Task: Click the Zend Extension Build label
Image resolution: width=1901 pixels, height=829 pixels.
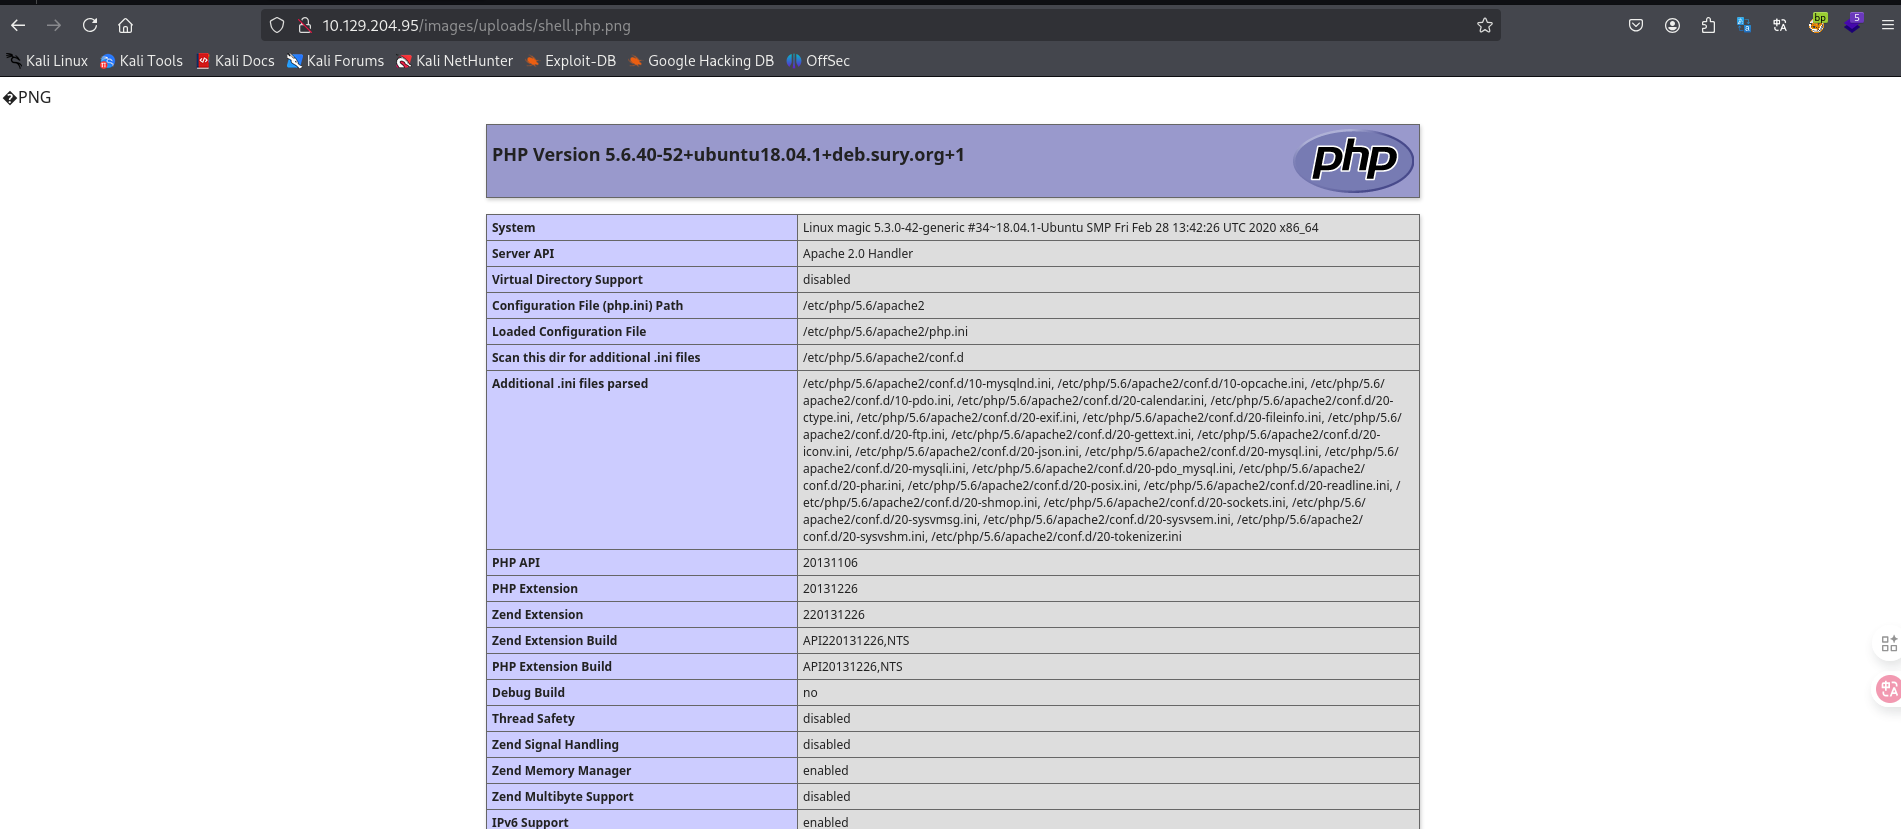Action: [554, 641]
